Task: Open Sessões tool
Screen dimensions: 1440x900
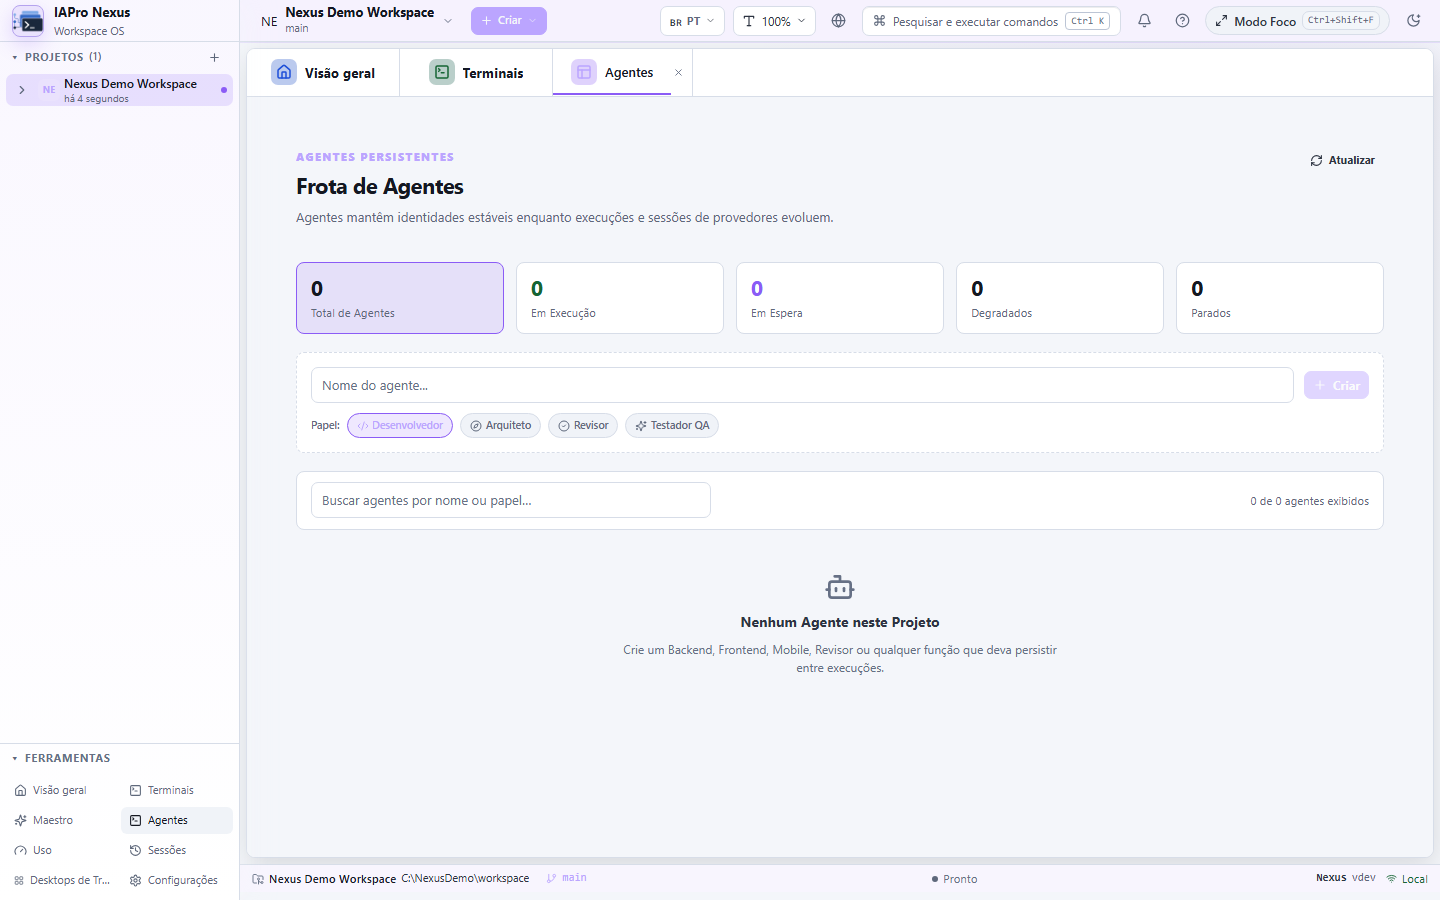Action: (x=177, y=850)
